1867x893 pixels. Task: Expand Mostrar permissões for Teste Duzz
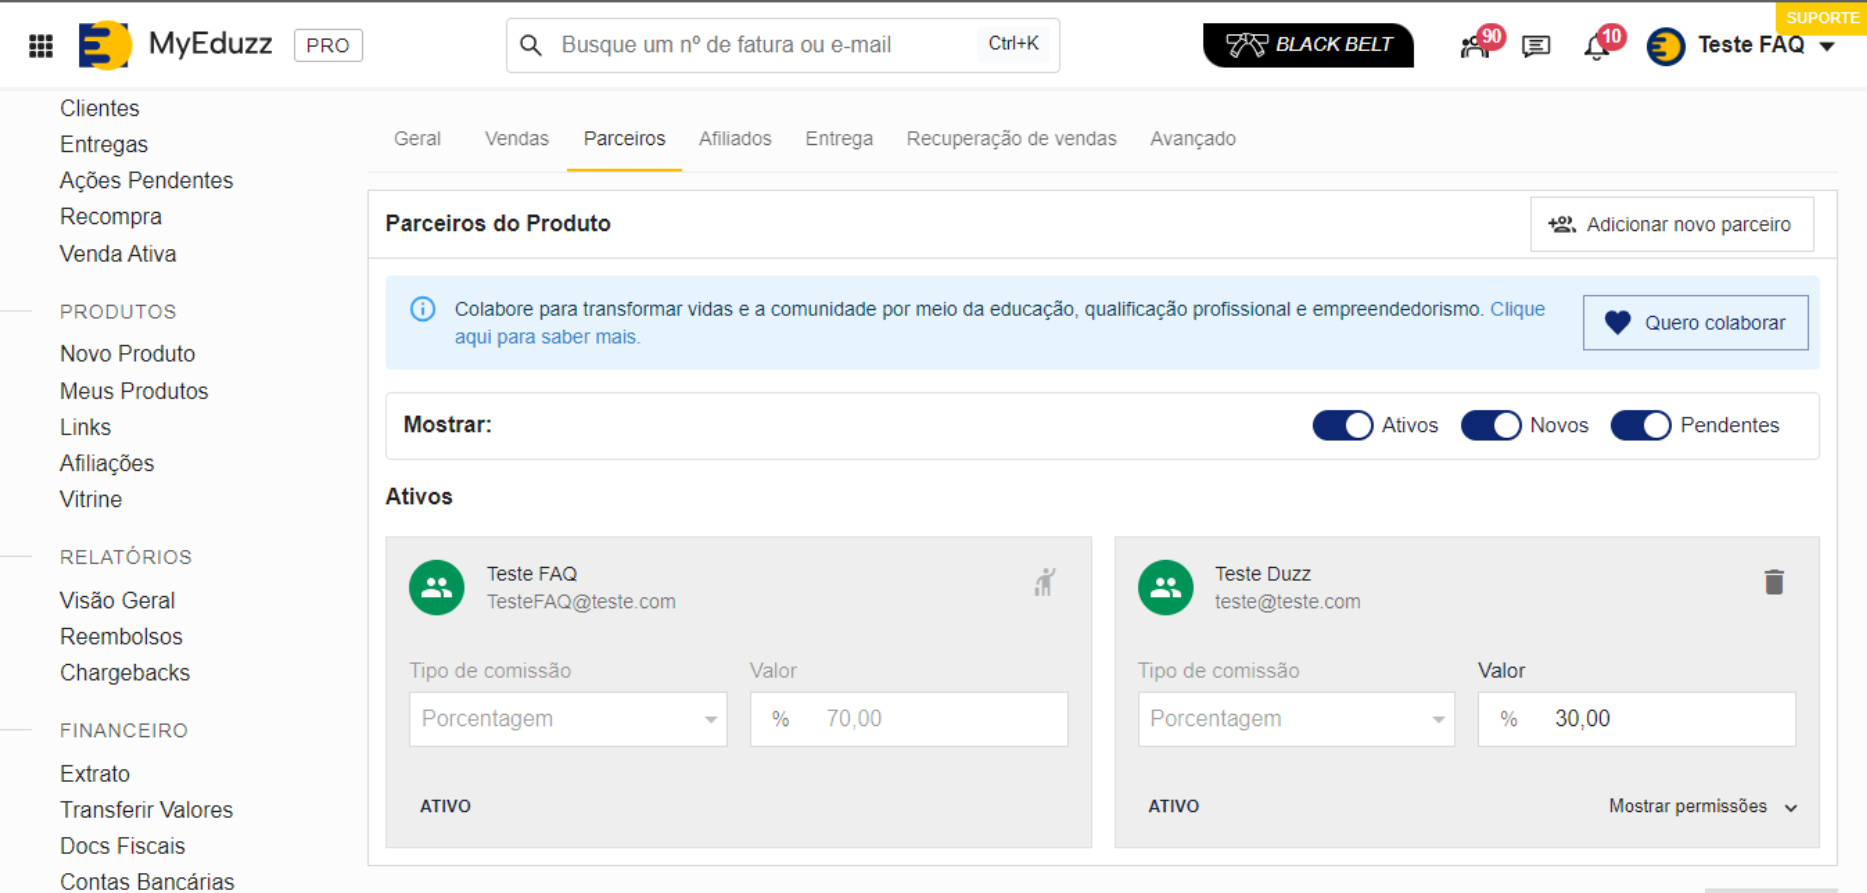[1702, 806]
